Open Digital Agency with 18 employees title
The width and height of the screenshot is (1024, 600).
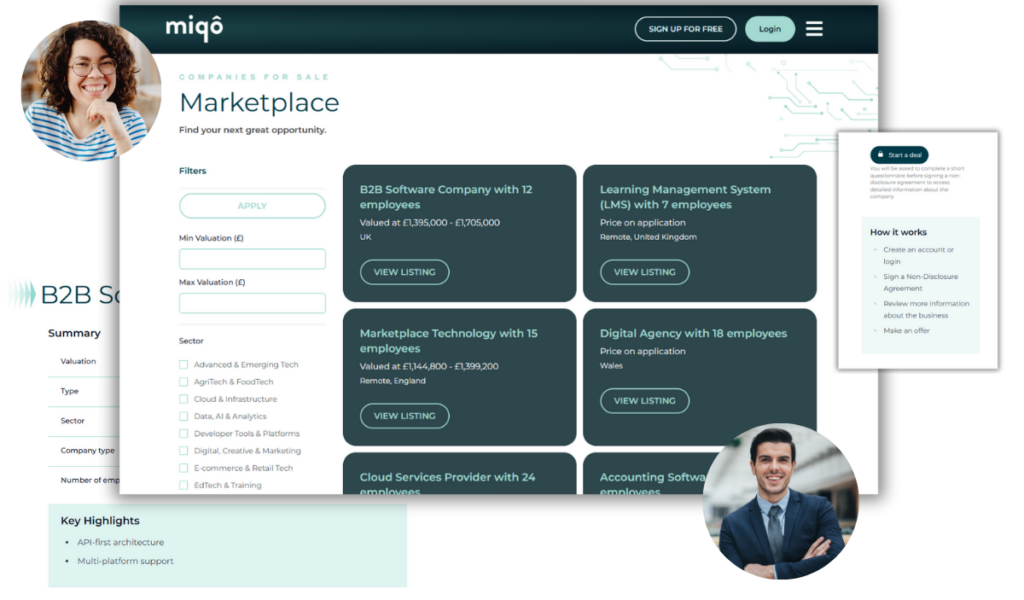tap(694, 334)
